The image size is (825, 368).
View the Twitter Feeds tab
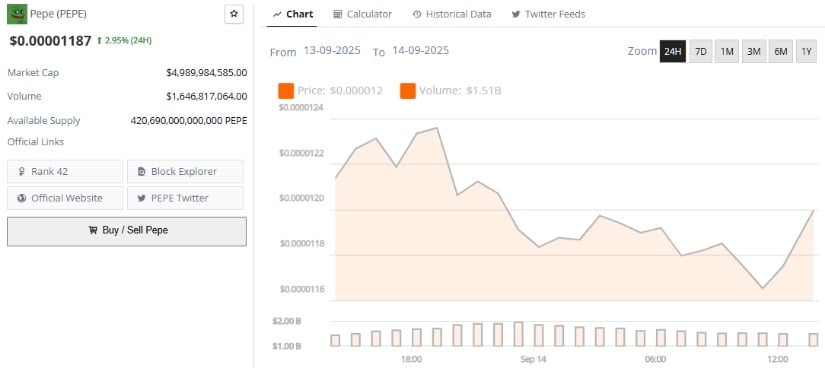[548, 14]
